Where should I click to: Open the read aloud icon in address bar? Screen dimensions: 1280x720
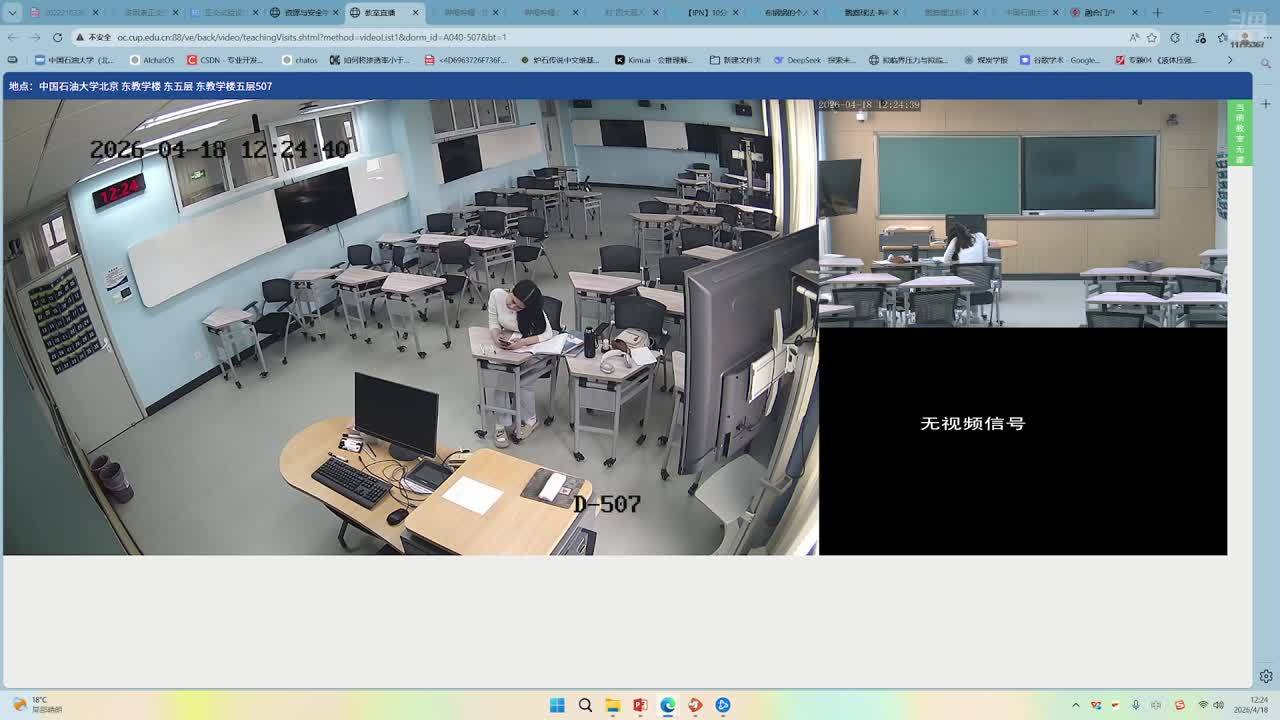1134,37
